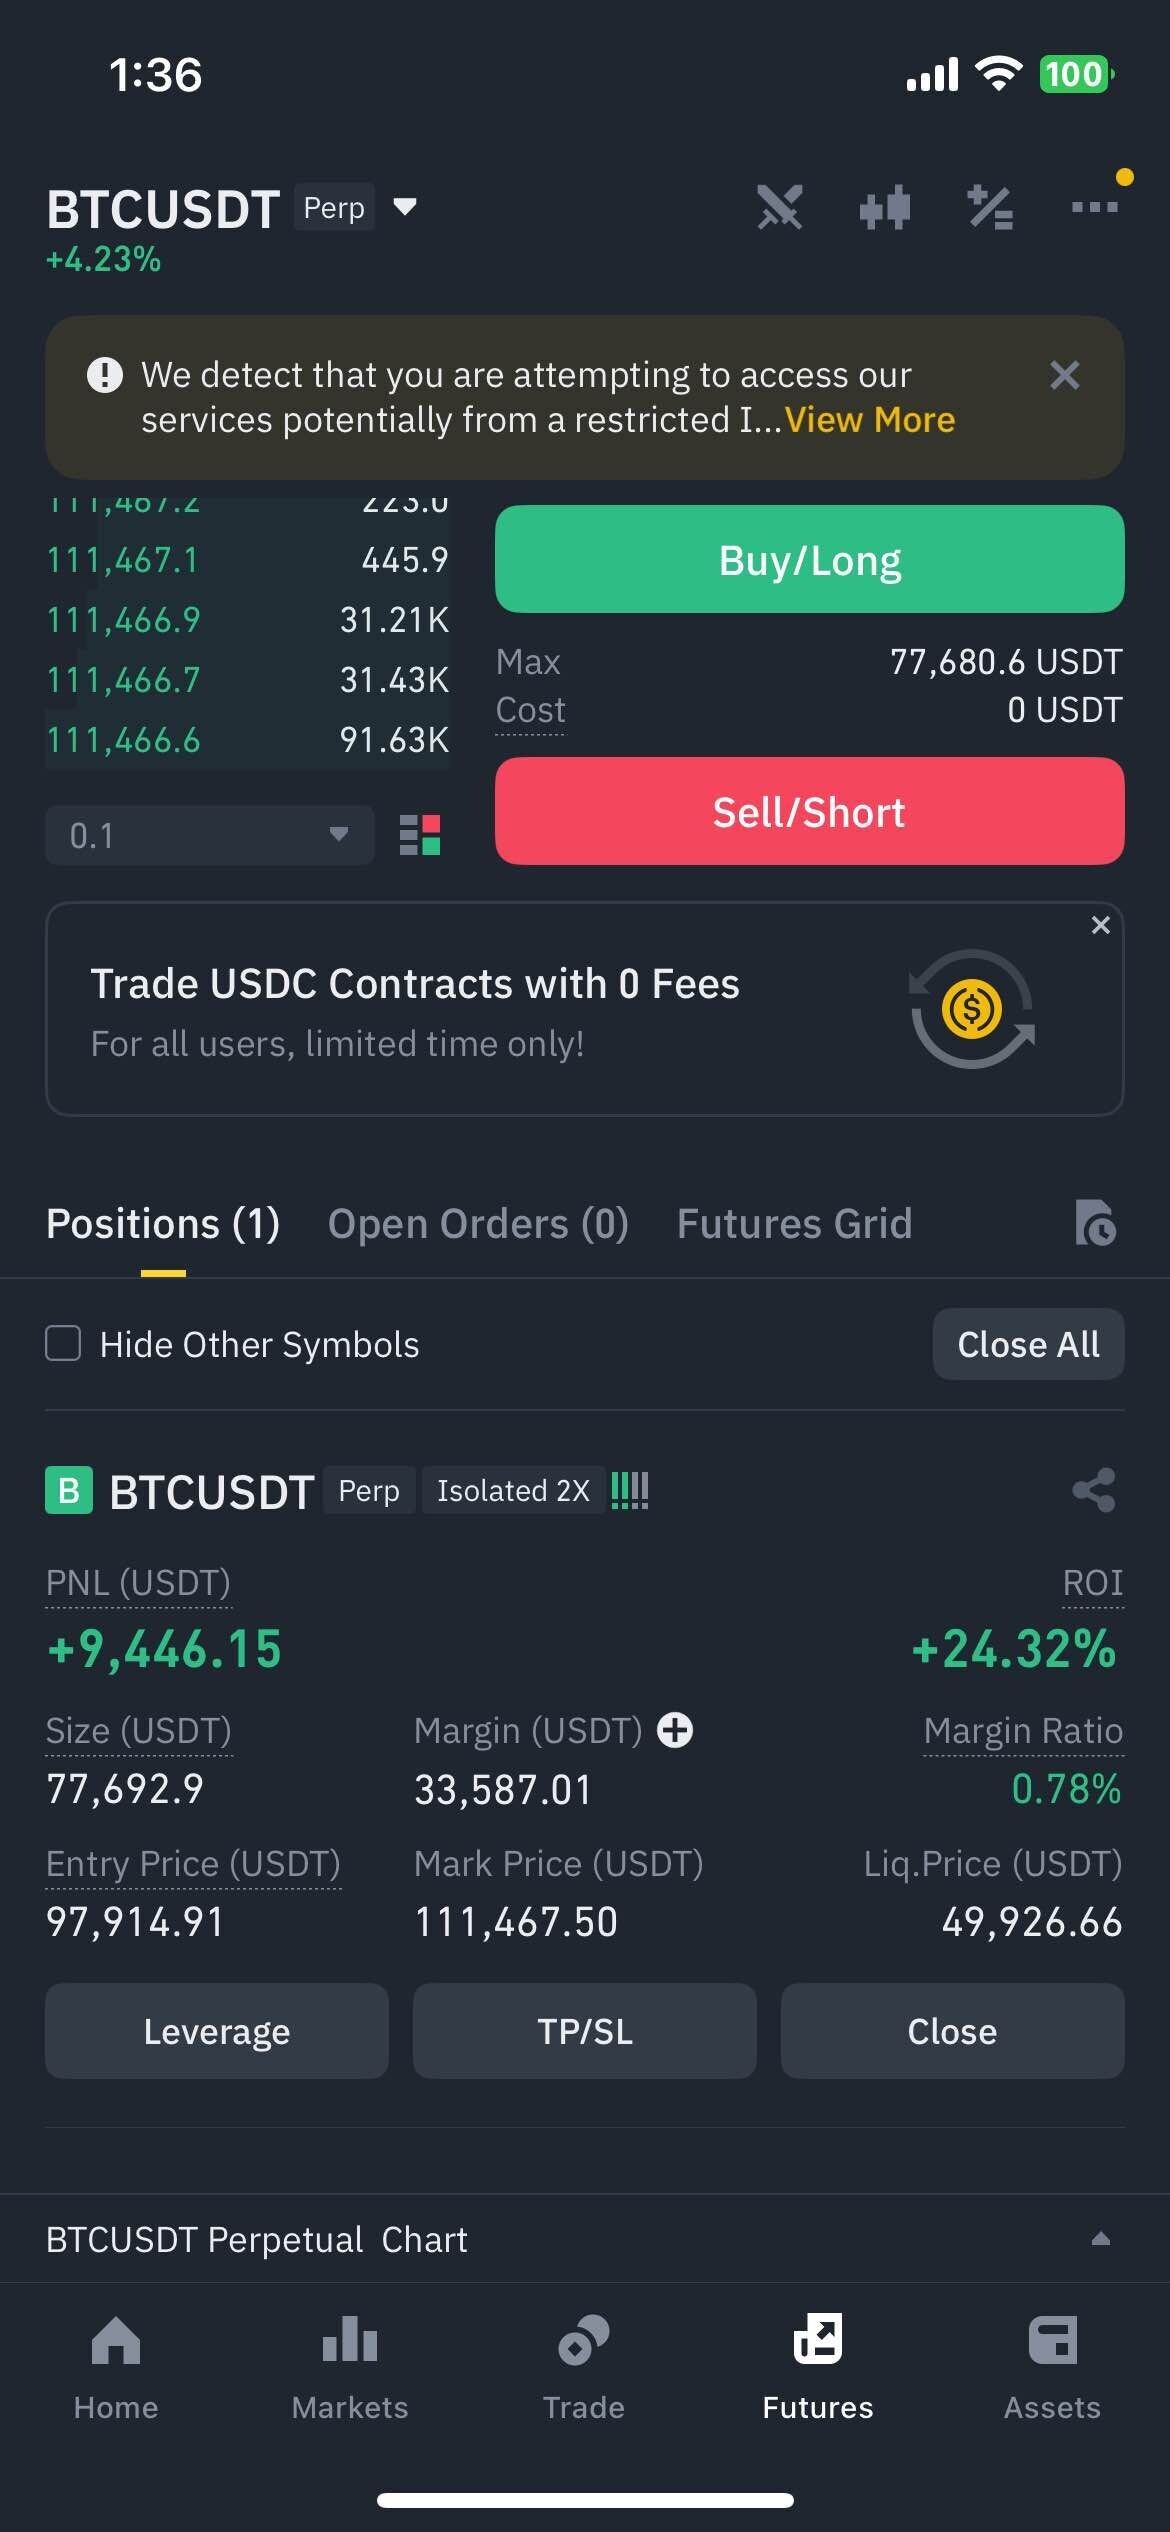Open the order history icon
Image resolution: width=1170 pixels, height=2532 pixels.
pos(1095,1223)
